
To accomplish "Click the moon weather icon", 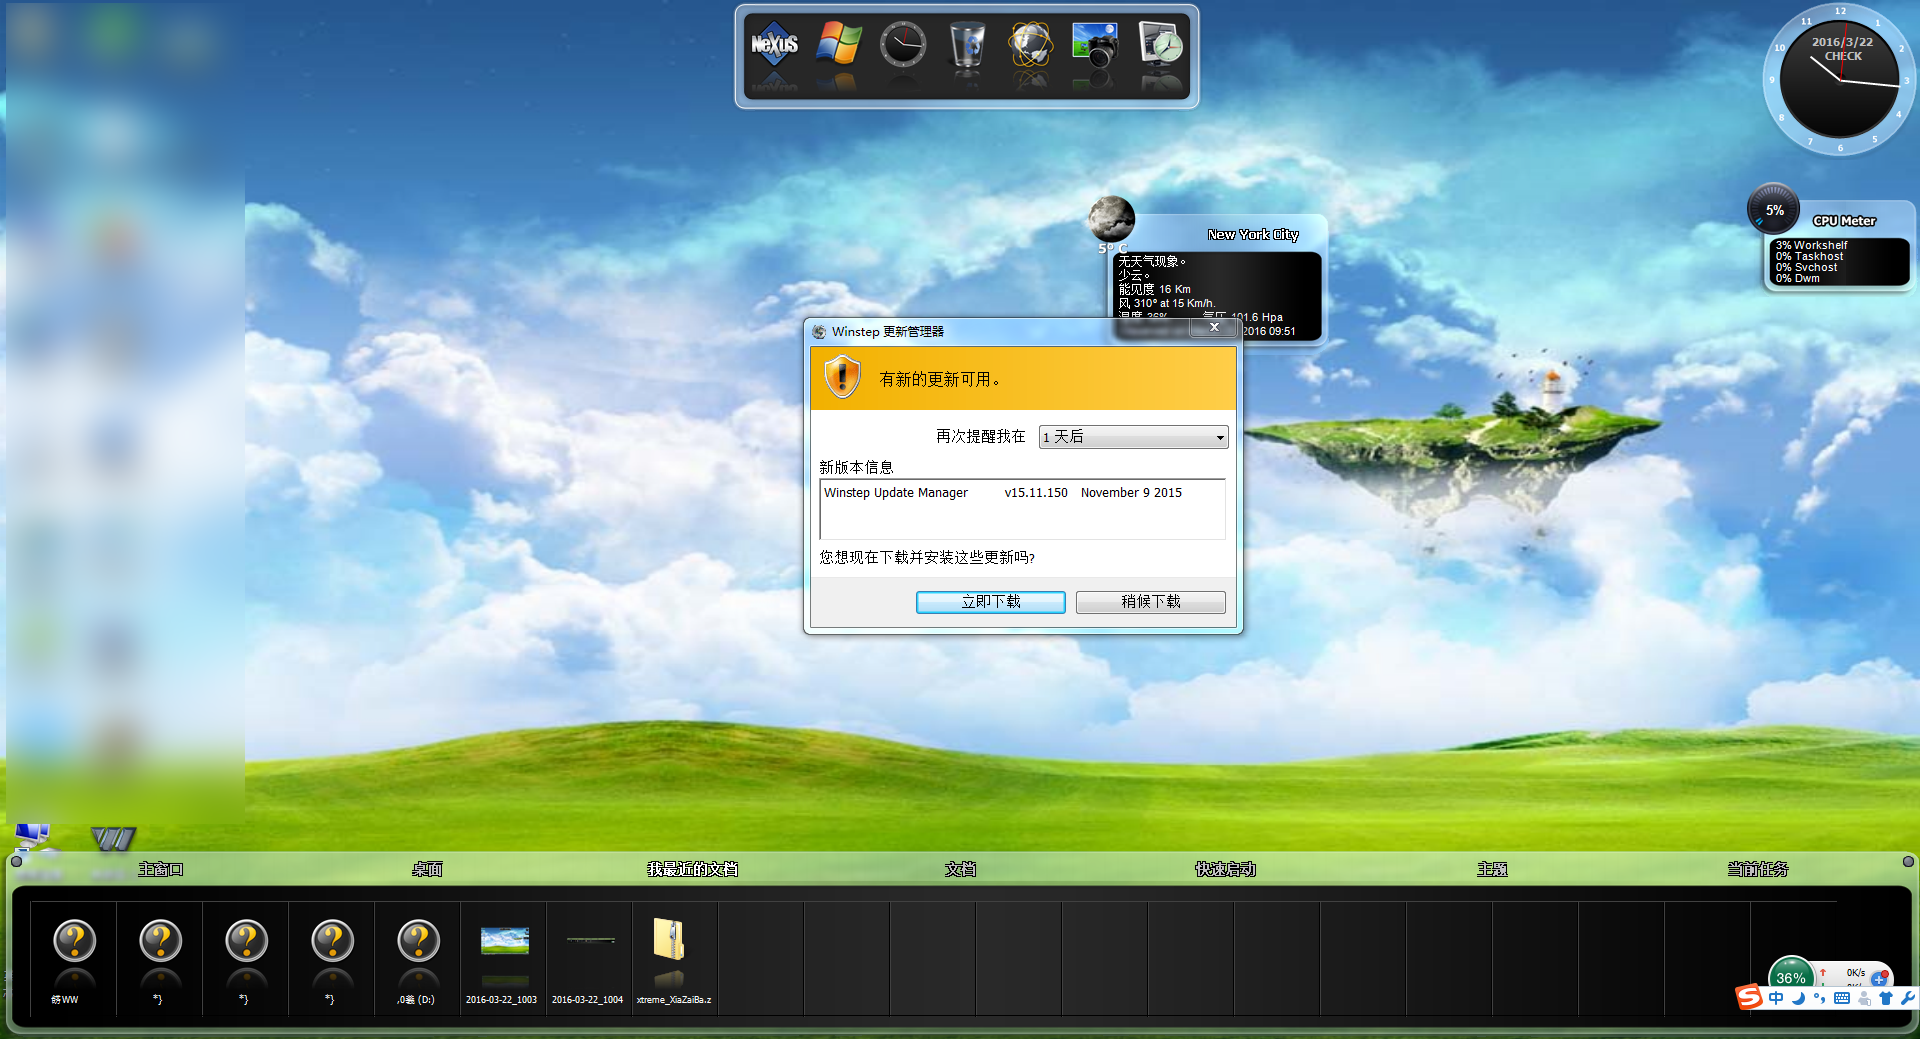I will [1111, 218].
